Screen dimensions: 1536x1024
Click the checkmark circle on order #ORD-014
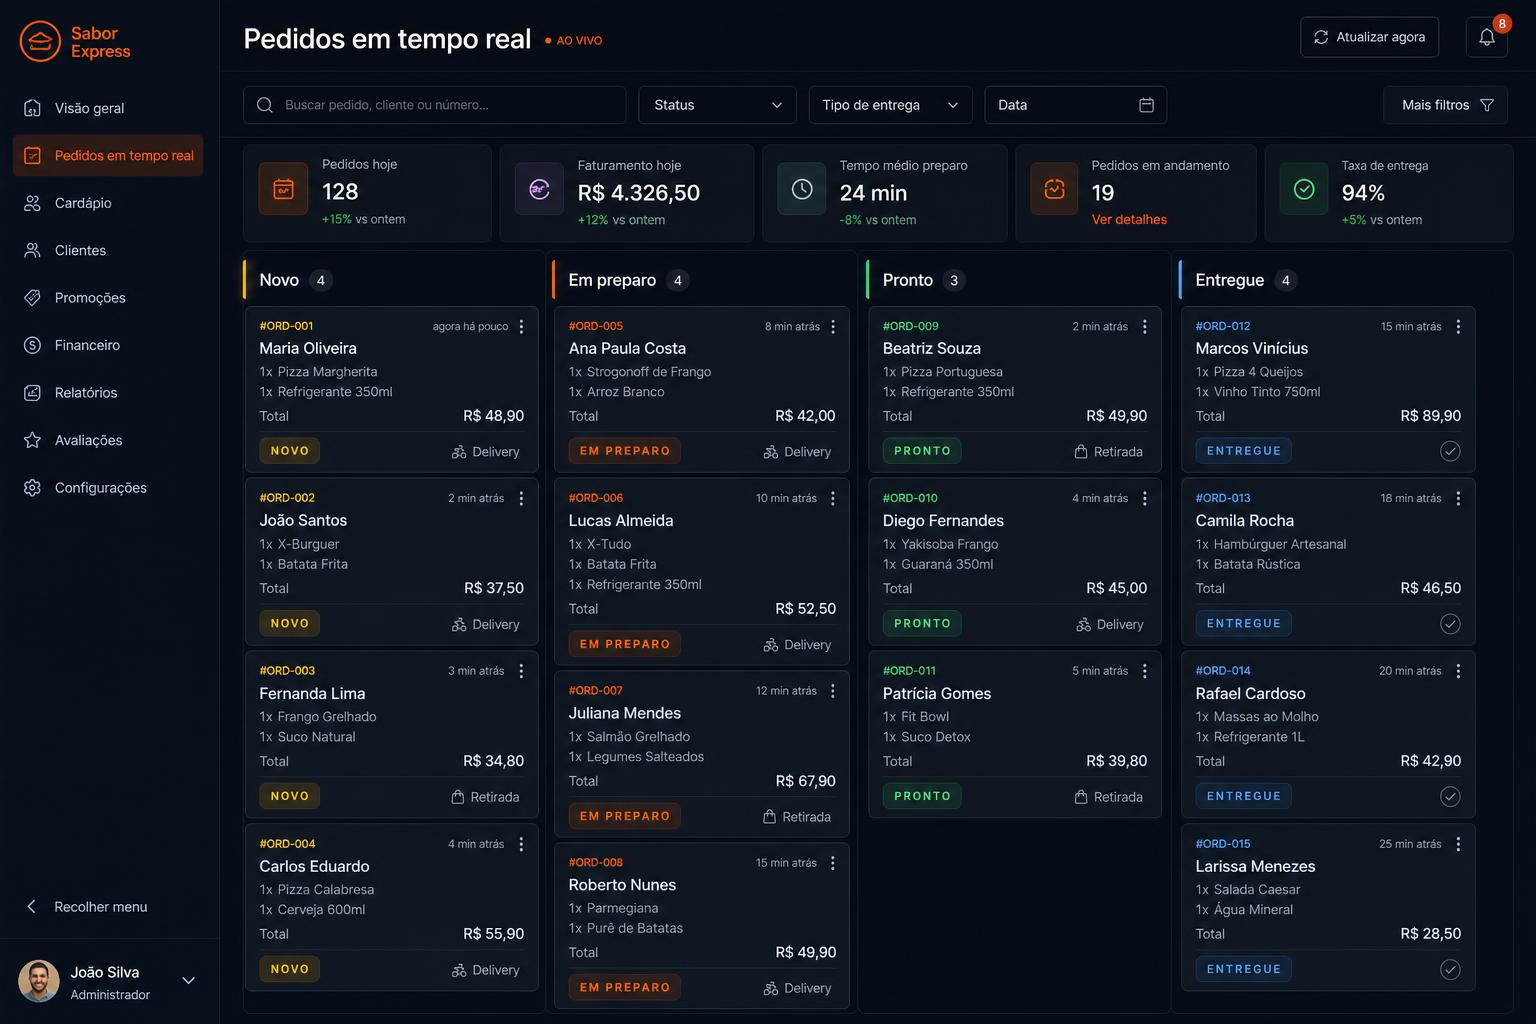[x=1450, y=796]
